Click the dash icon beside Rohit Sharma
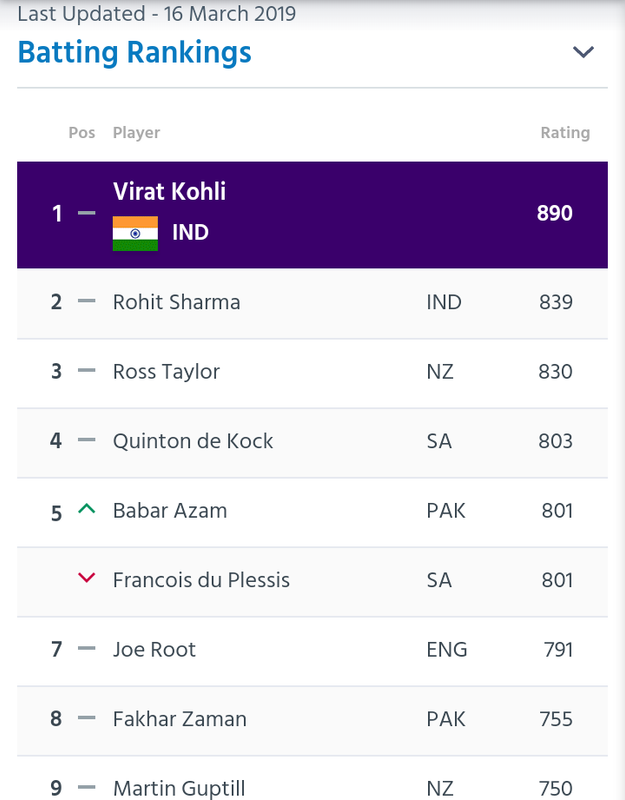This screenshot has width=625, height=800. click(x=87, y=301)
